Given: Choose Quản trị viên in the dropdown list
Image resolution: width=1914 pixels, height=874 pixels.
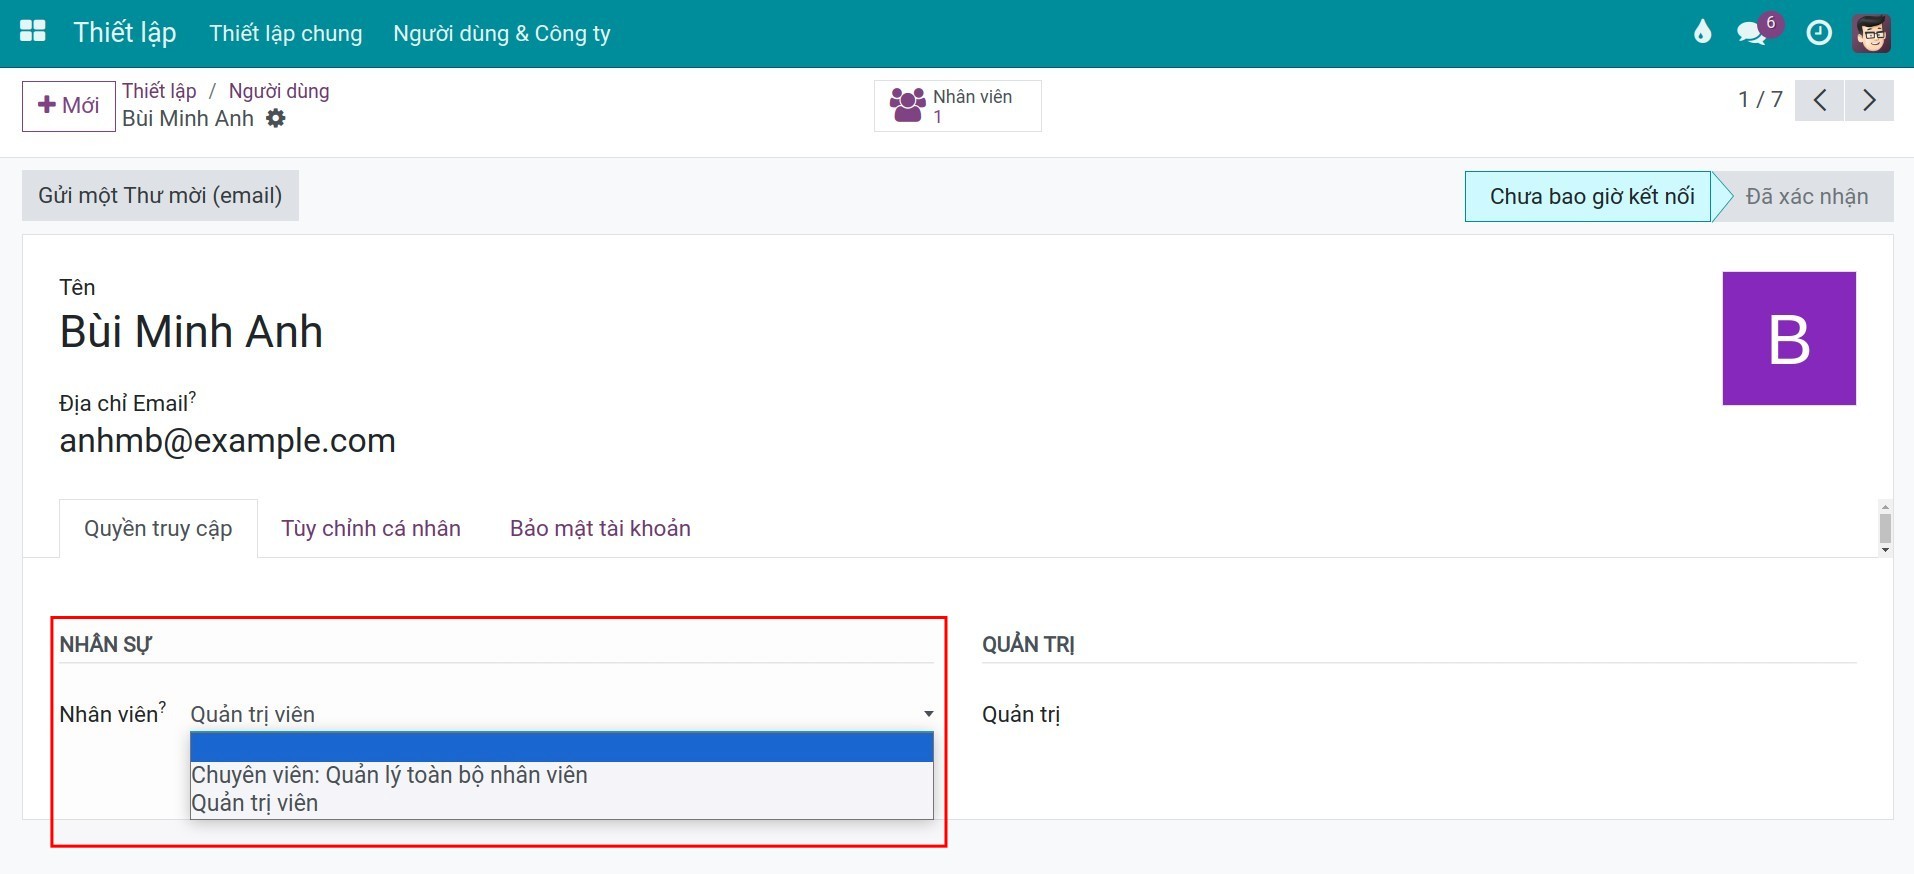Looking at the screenshot, I should pyautogui.click(x=562, y=803).
